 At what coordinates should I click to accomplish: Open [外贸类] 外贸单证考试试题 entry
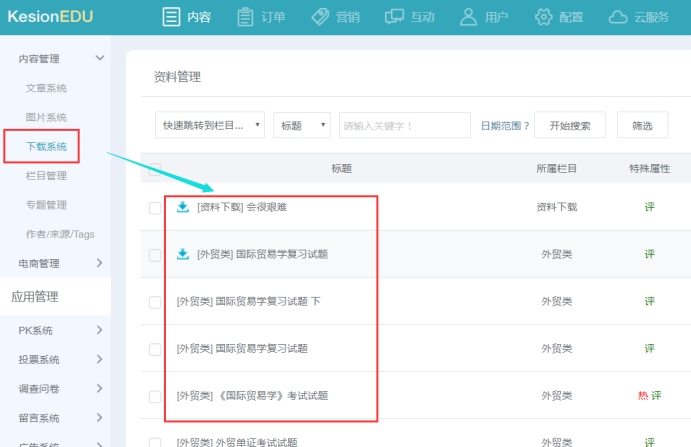pyautogui.click(x=237, y=442)
